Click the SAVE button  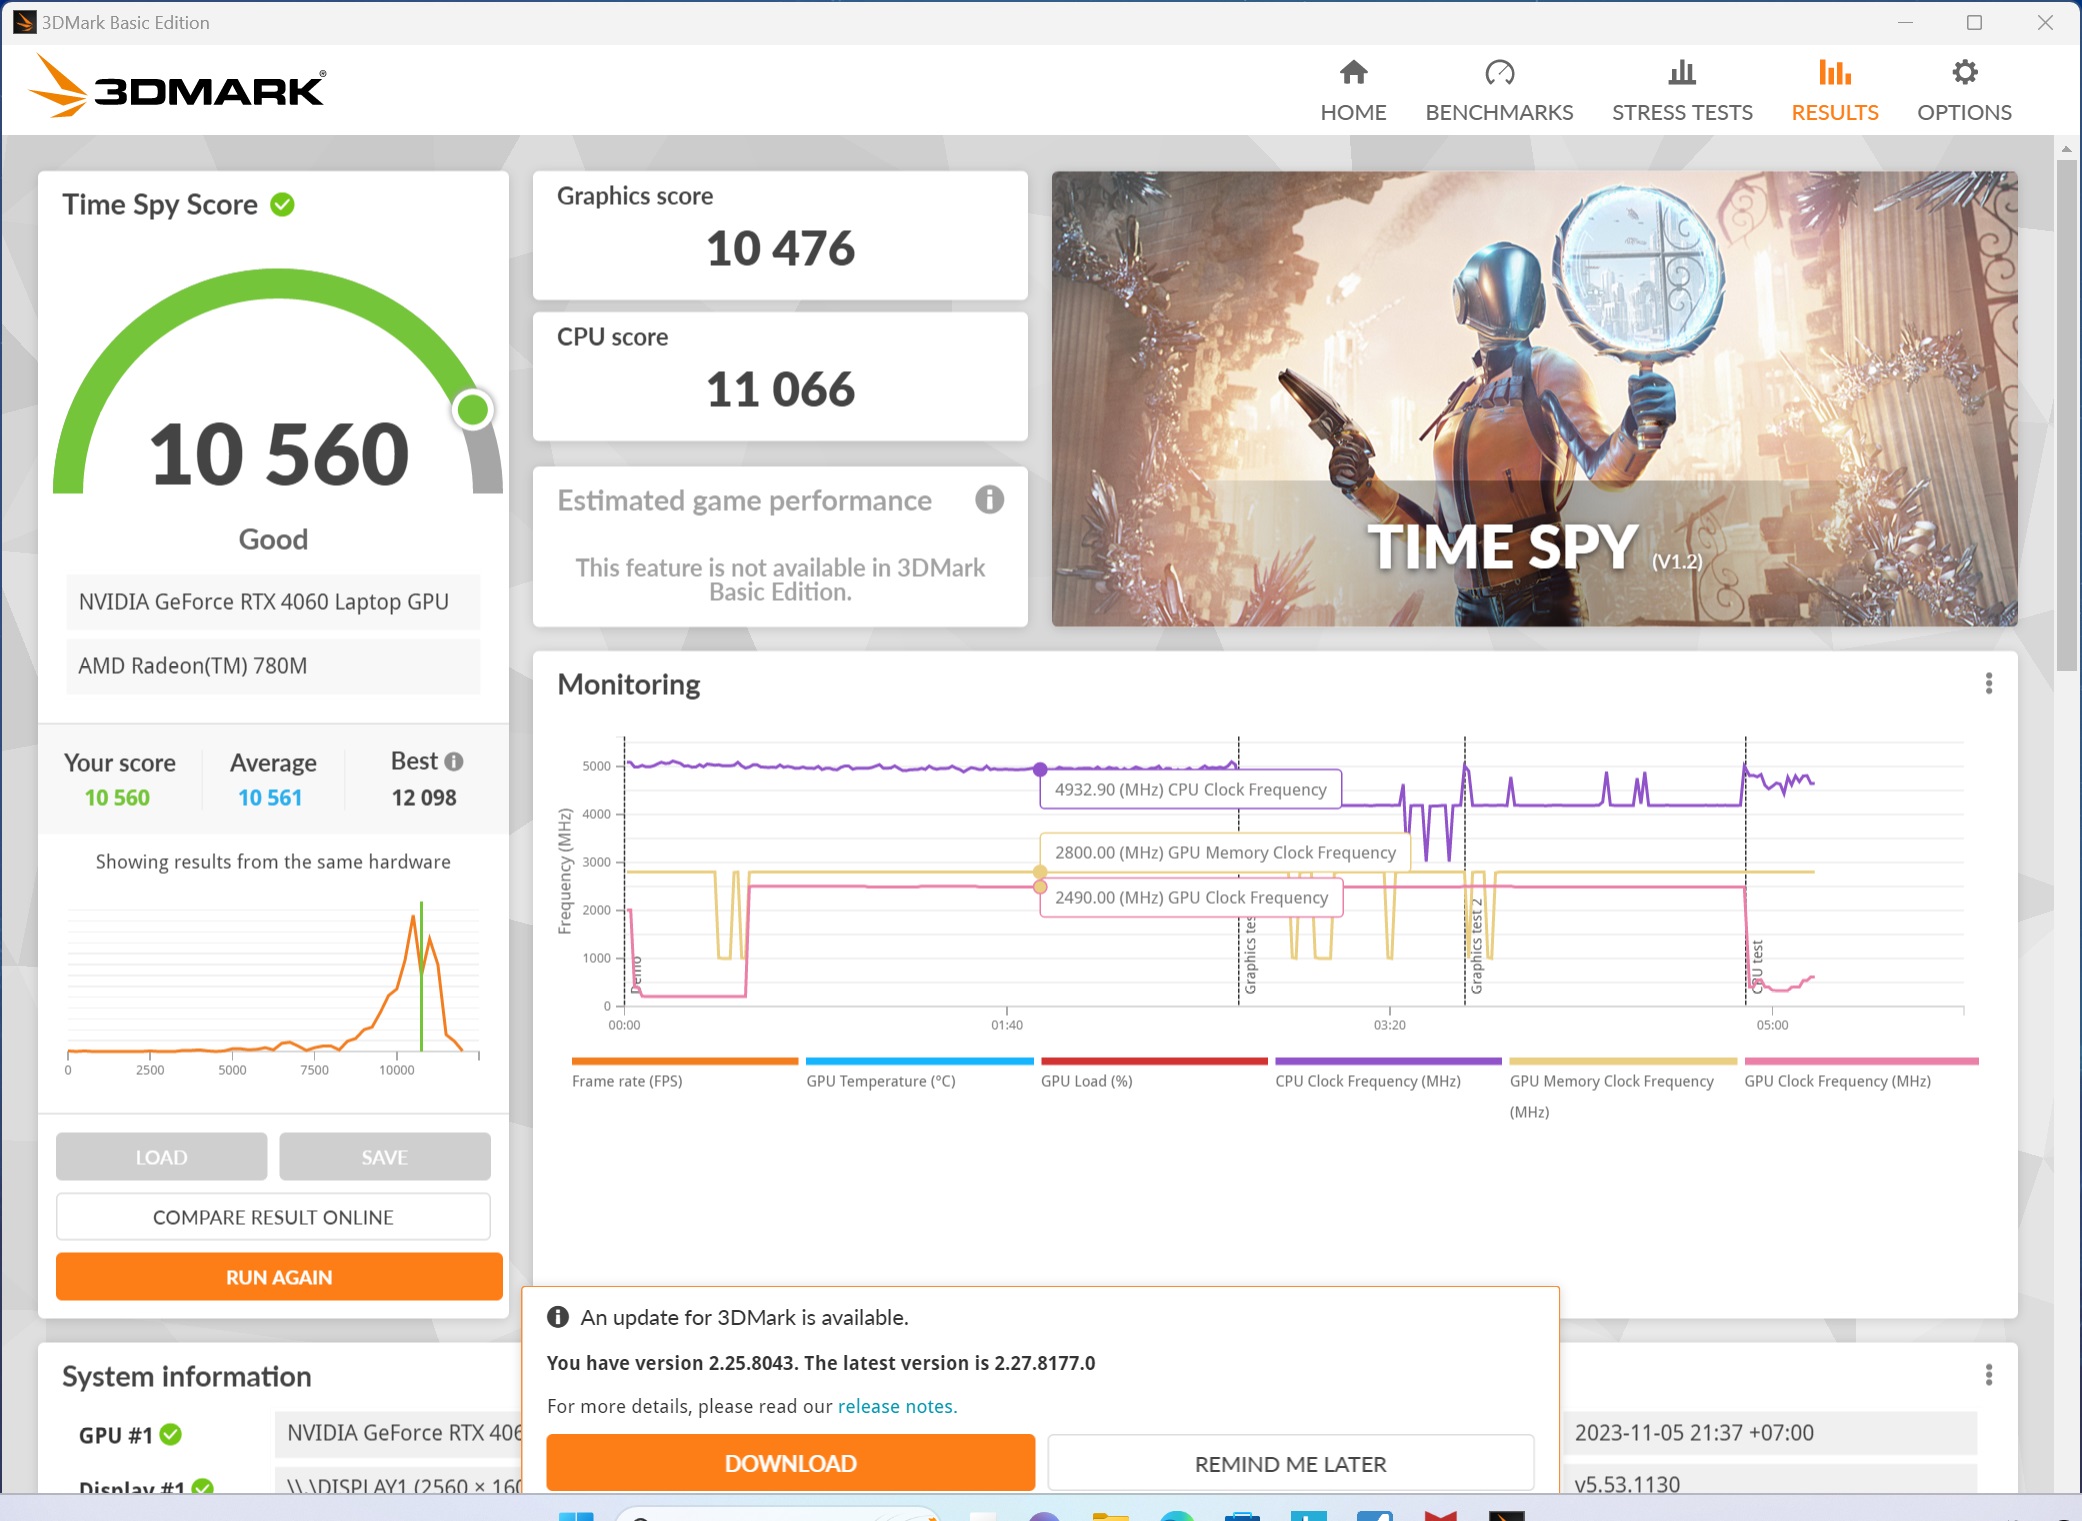click(384, 1156)
